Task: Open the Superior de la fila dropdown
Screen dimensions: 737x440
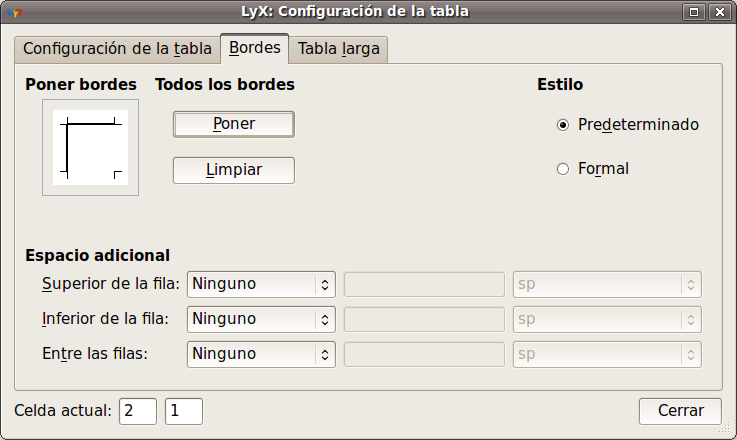Action: click(x=261, y=284)
